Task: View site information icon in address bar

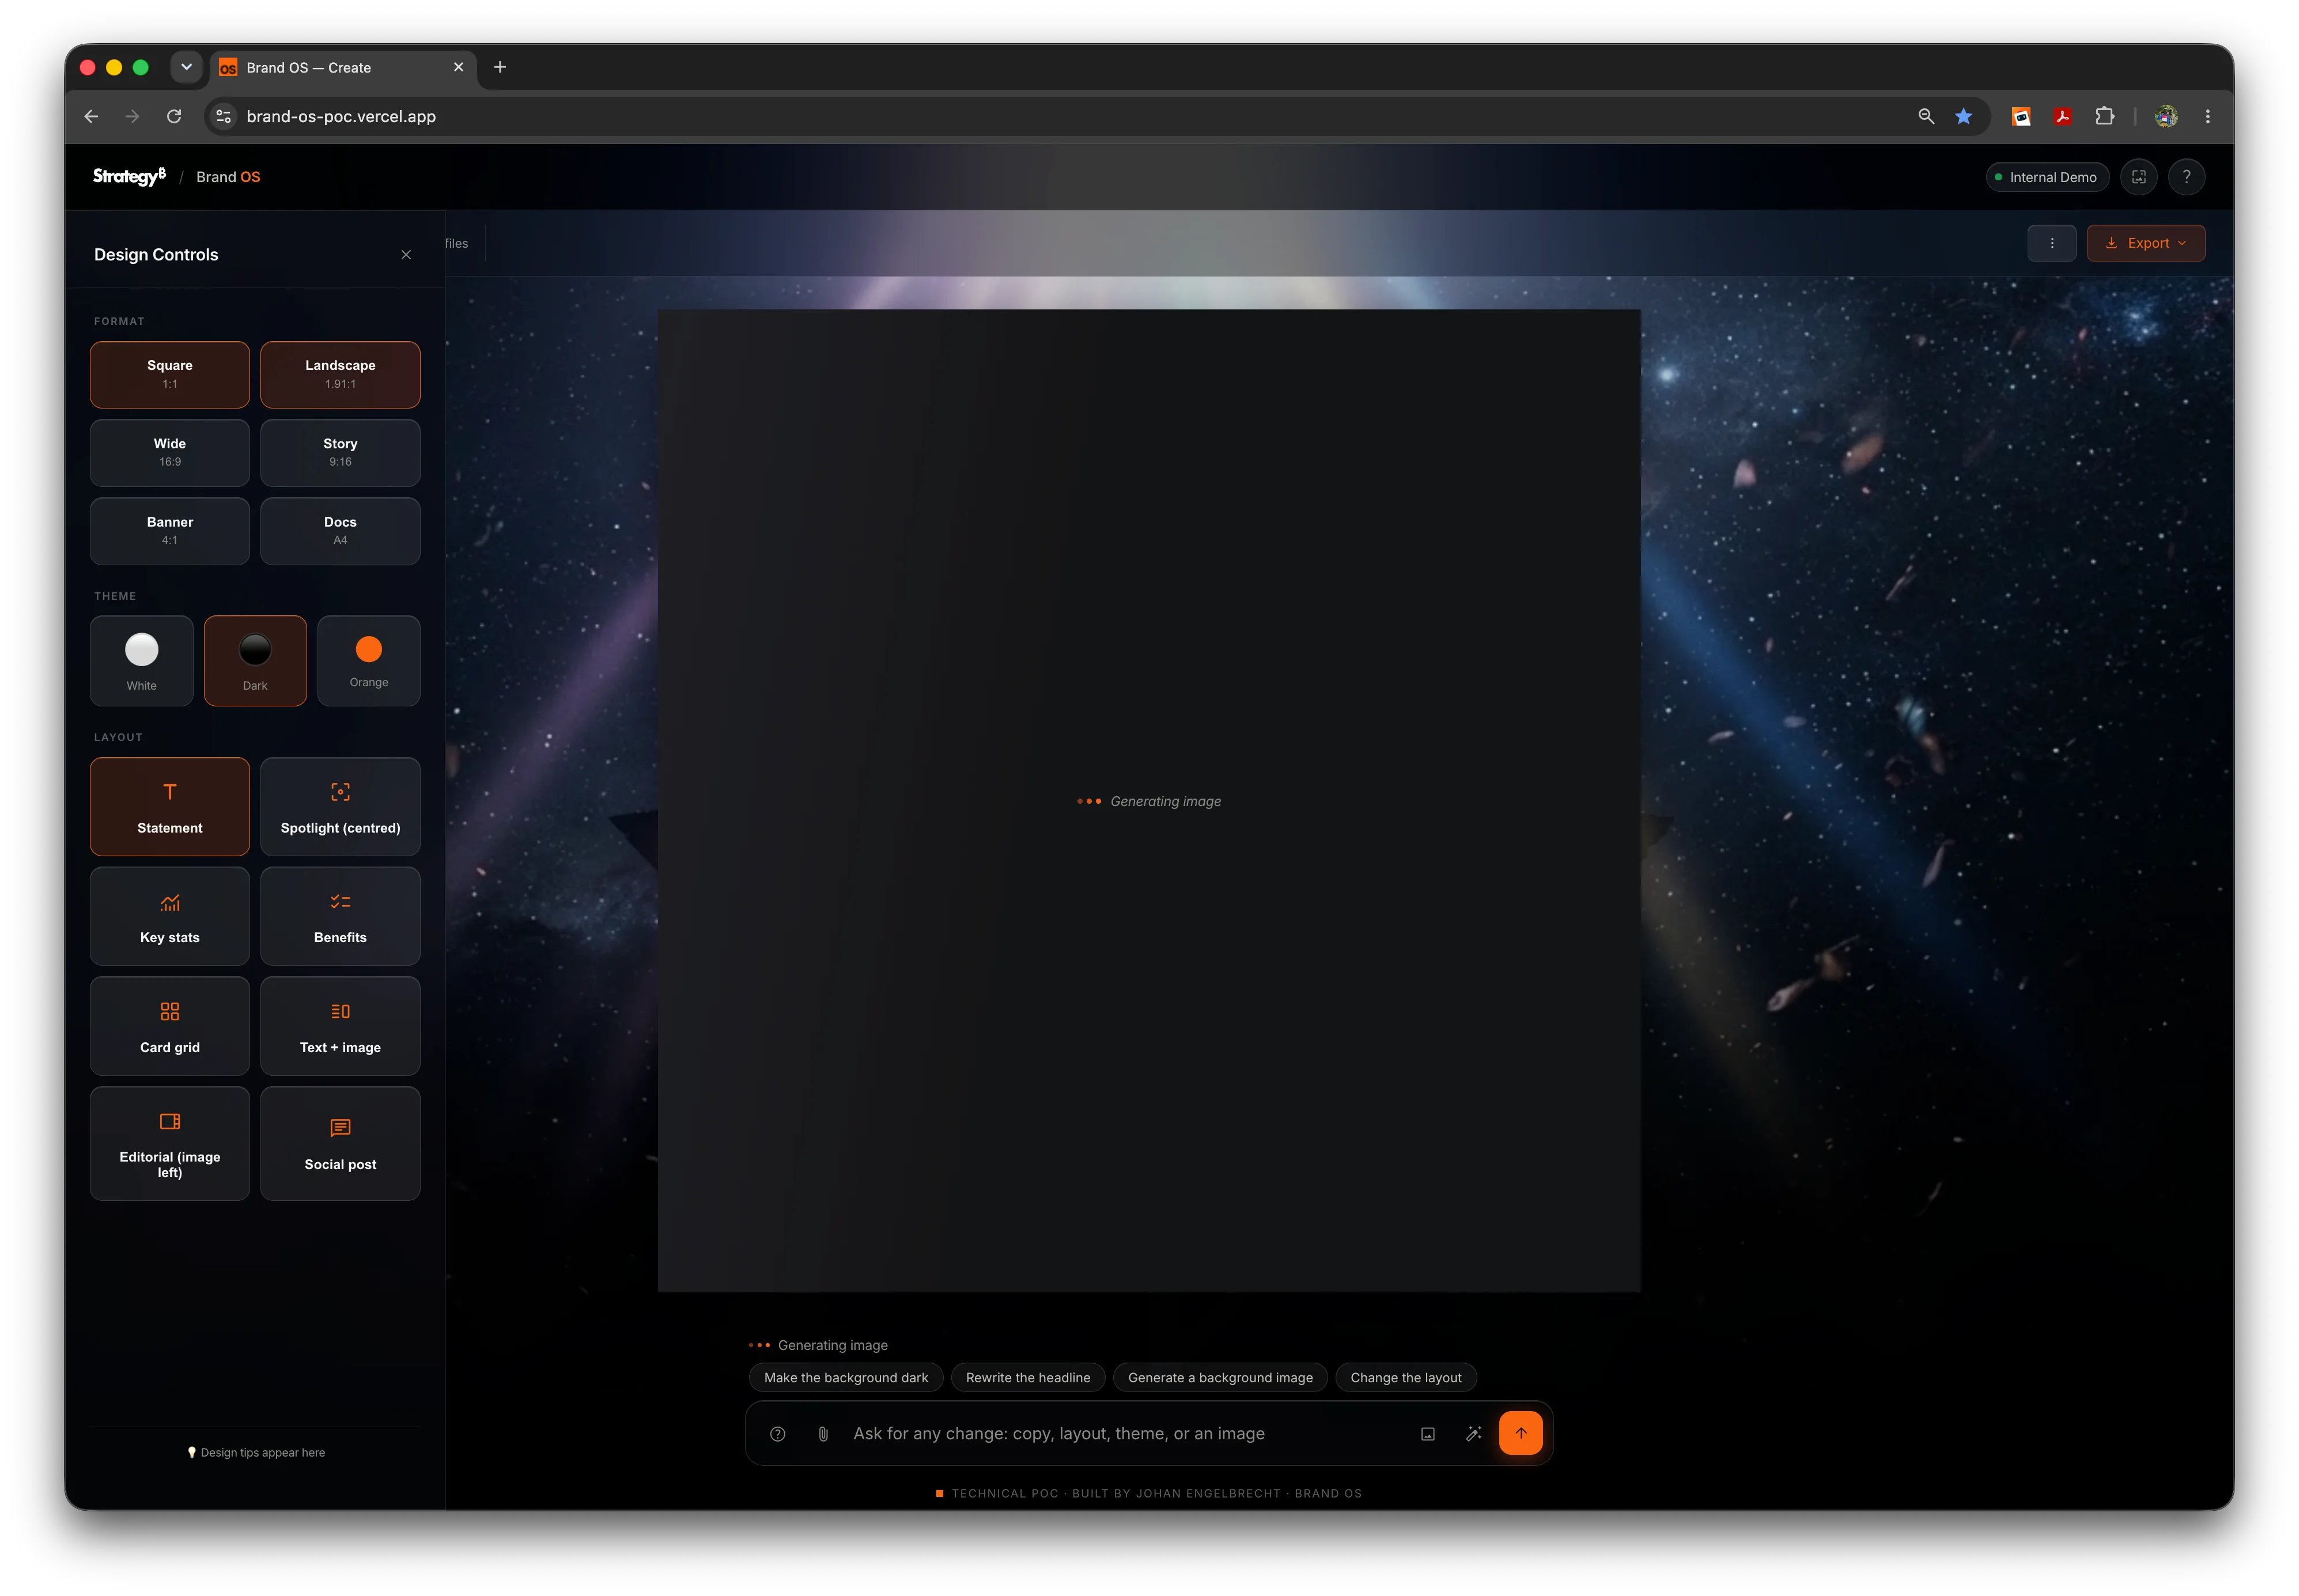Action: (x=224, y=116)
